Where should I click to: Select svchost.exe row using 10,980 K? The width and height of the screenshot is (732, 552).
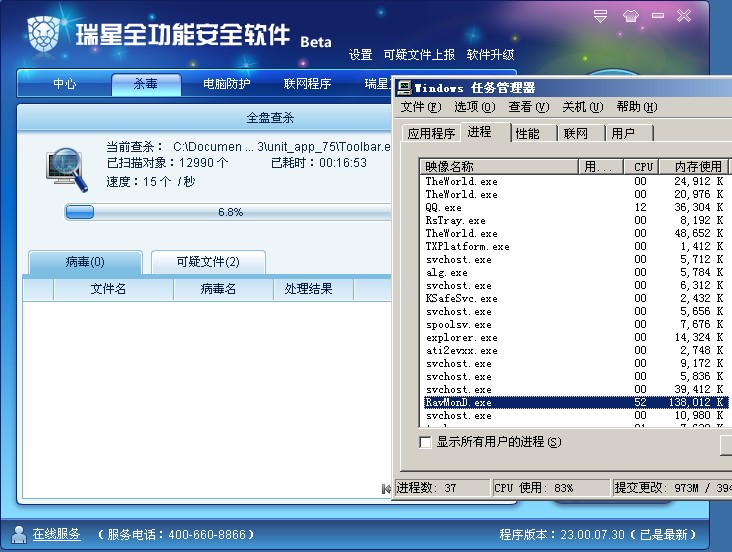574,416
